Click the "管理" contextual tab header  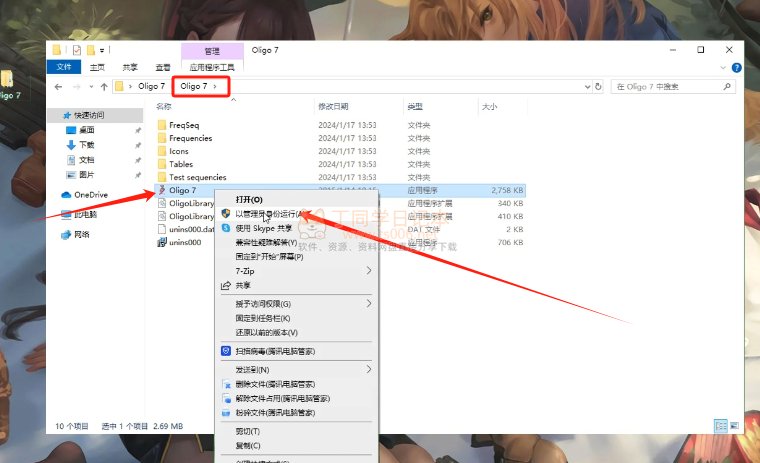pyautogui.click(x=212, y=51)
